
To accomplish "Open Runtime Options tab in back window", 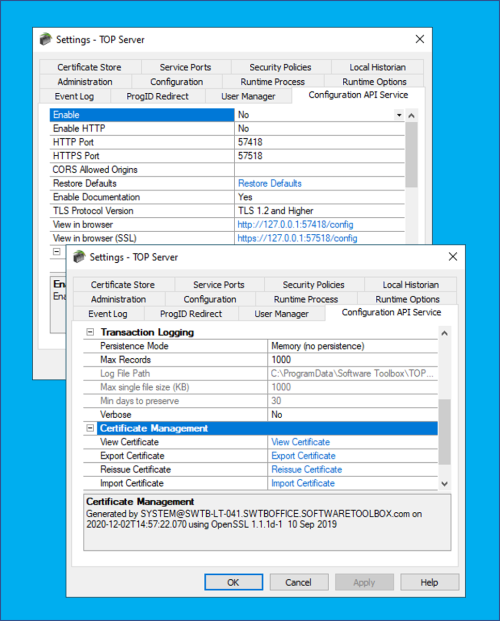I will (374, 82).
